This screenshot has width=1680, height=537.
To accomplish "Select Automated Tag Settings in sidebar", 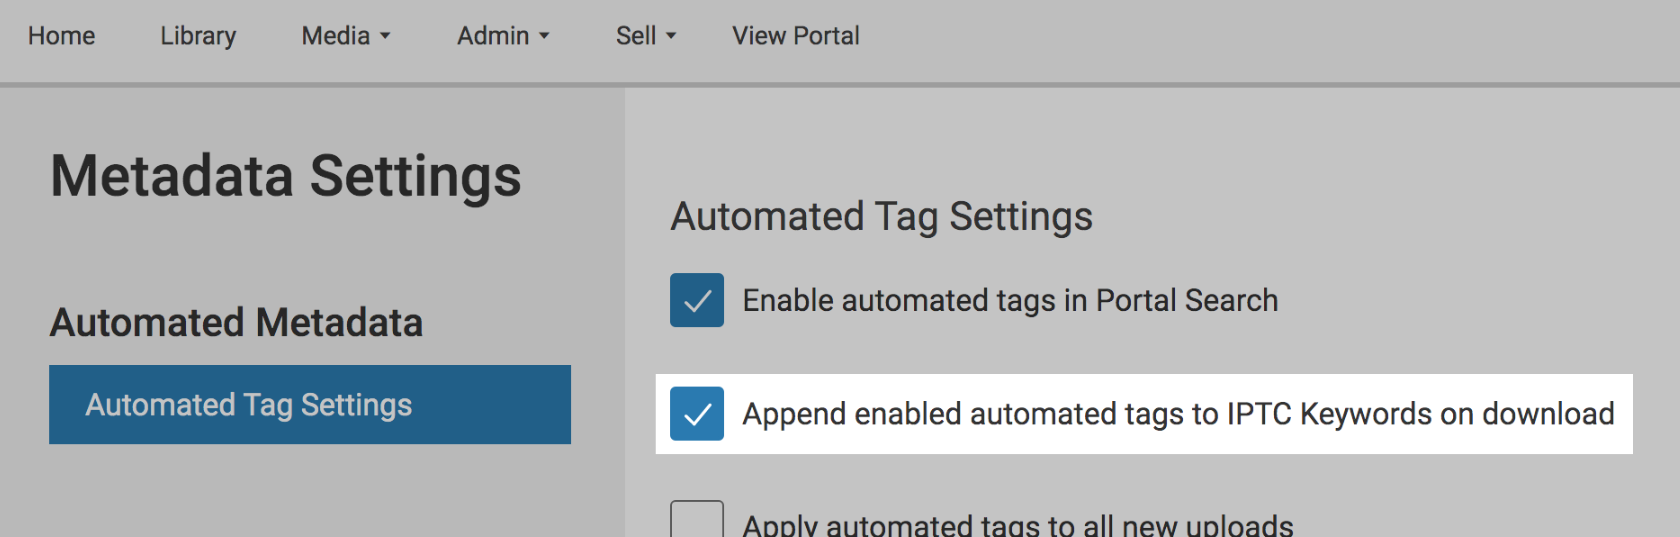I will 310,404.
